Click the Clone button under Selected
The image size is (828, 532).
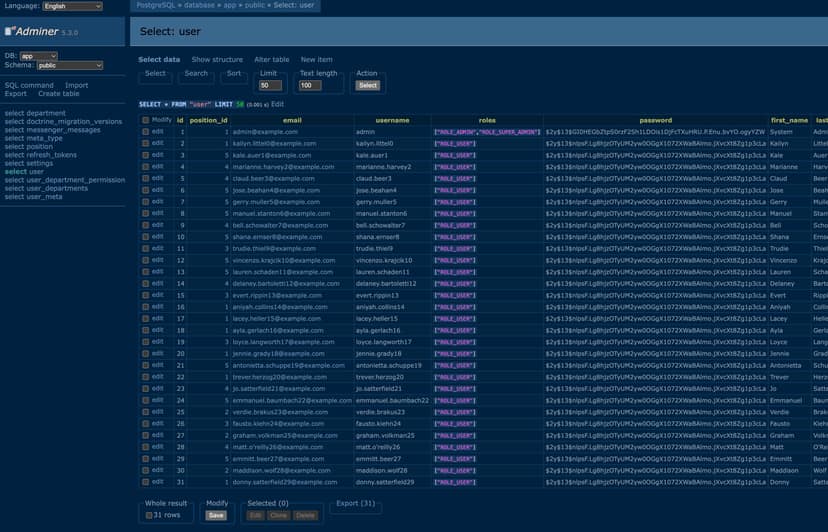(x=278, y=516)
